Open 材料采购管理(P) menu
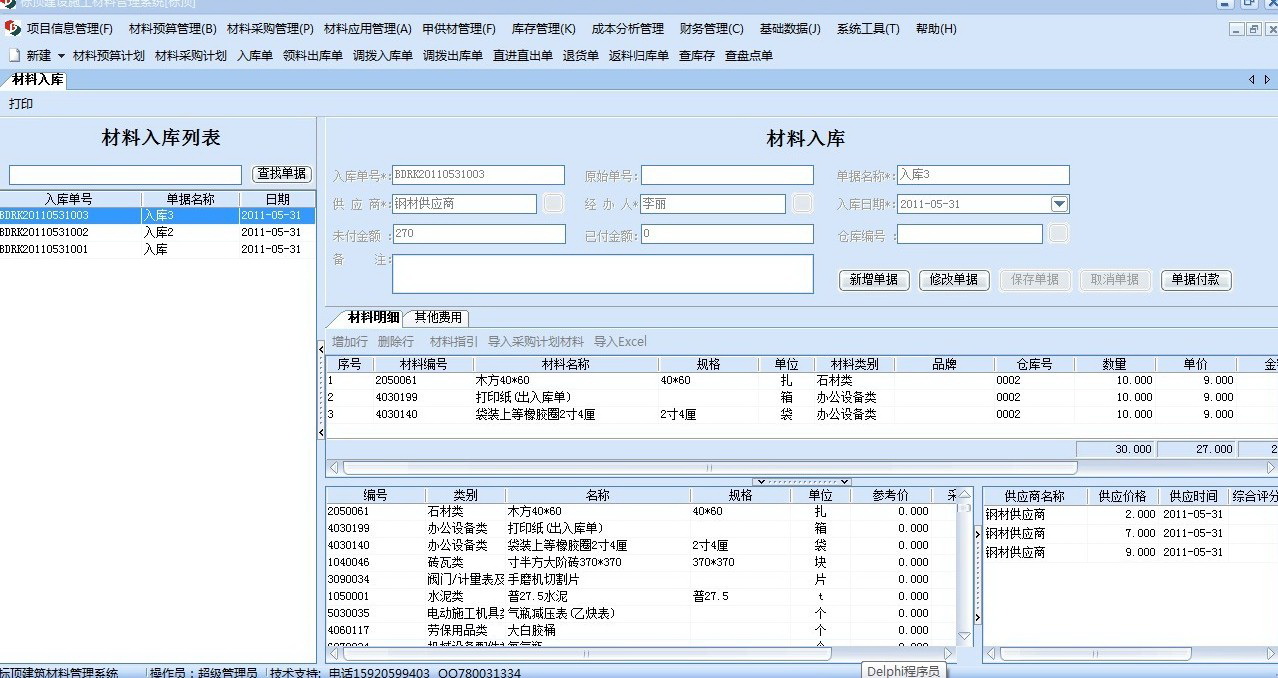 tap(270, 29)
